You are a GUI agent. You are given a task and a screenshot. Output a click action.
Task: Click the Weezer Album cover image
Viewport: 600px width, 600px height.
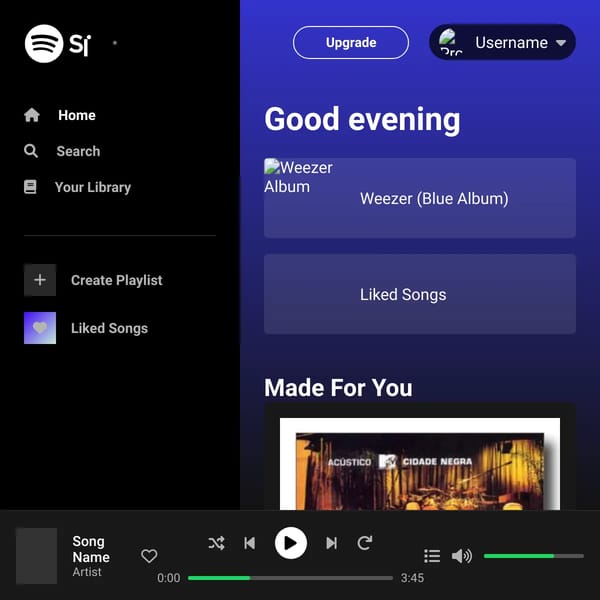point(298,177)
